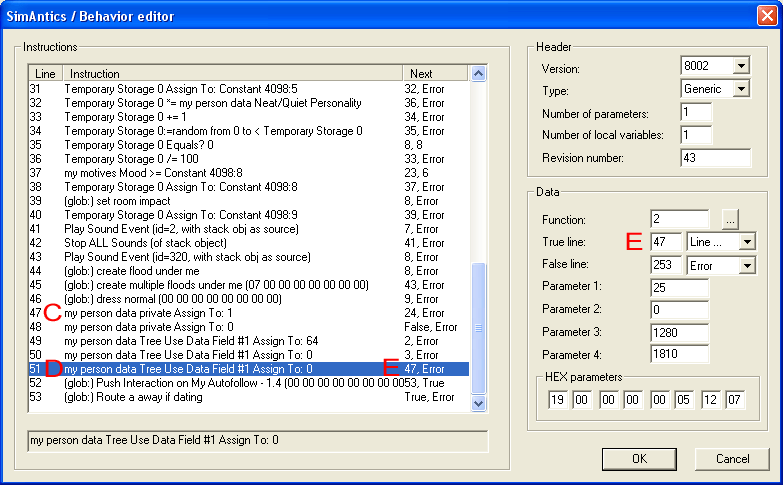The height and width of the screenshot is (485, 783).
Task: Click the instruction list scrollbar thumb
Action: 478,328
